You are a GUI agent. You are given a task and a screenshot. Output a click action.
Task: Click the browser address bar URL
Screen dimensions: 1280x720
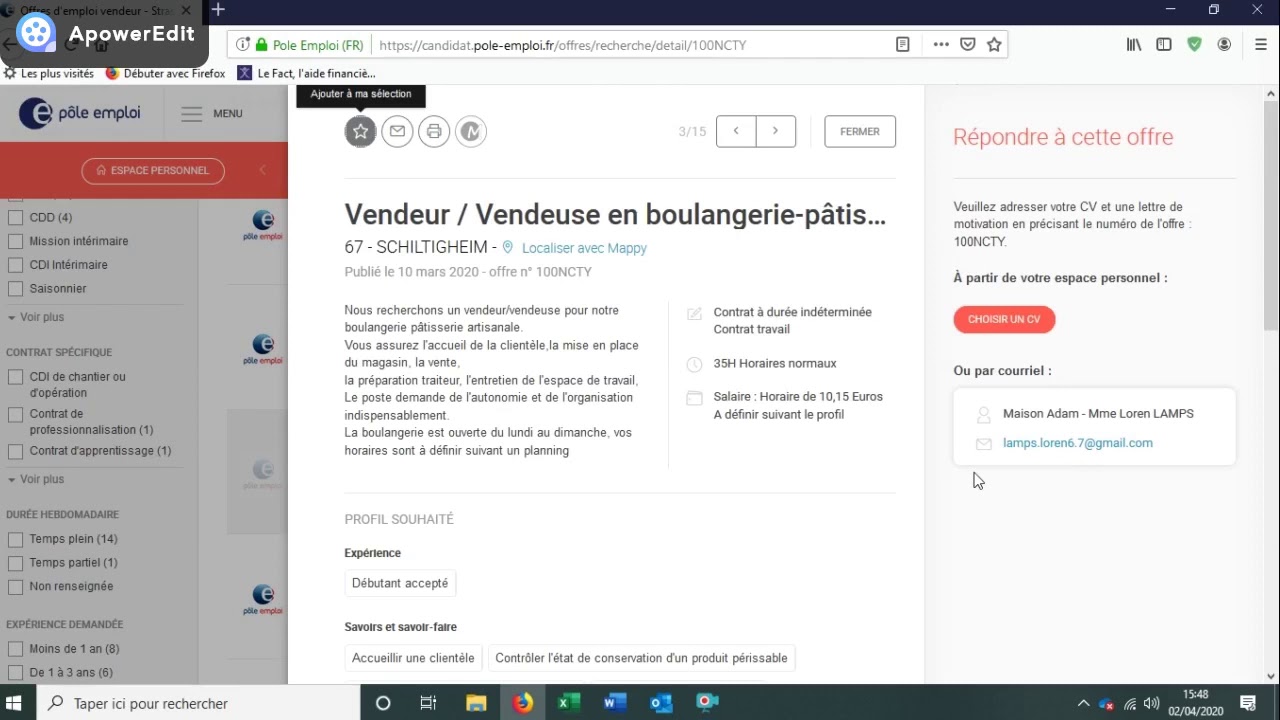(563, 45)
